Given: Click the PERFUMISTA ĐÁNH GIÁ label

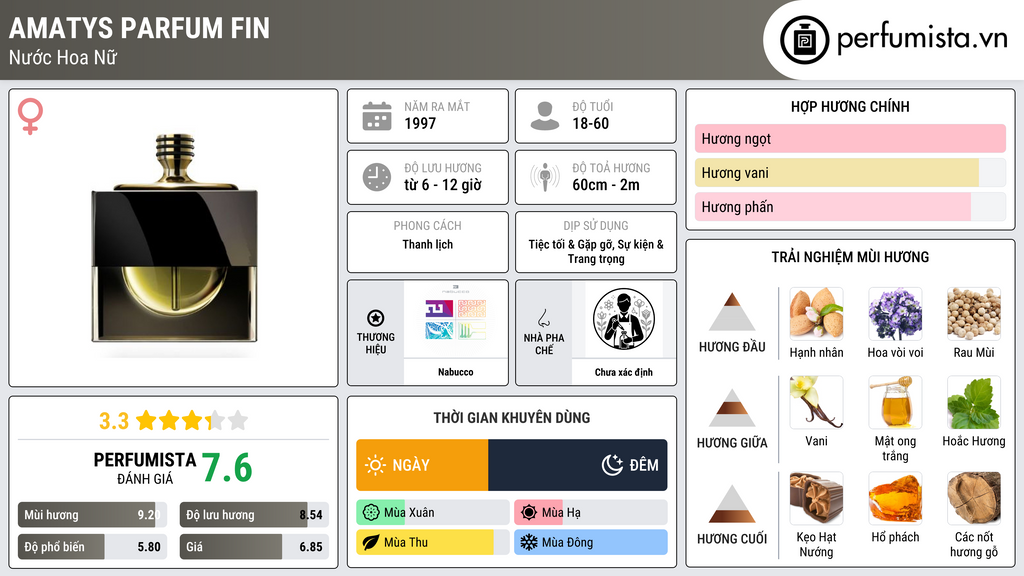Looking at the screenshot, I should pos(145,468).
